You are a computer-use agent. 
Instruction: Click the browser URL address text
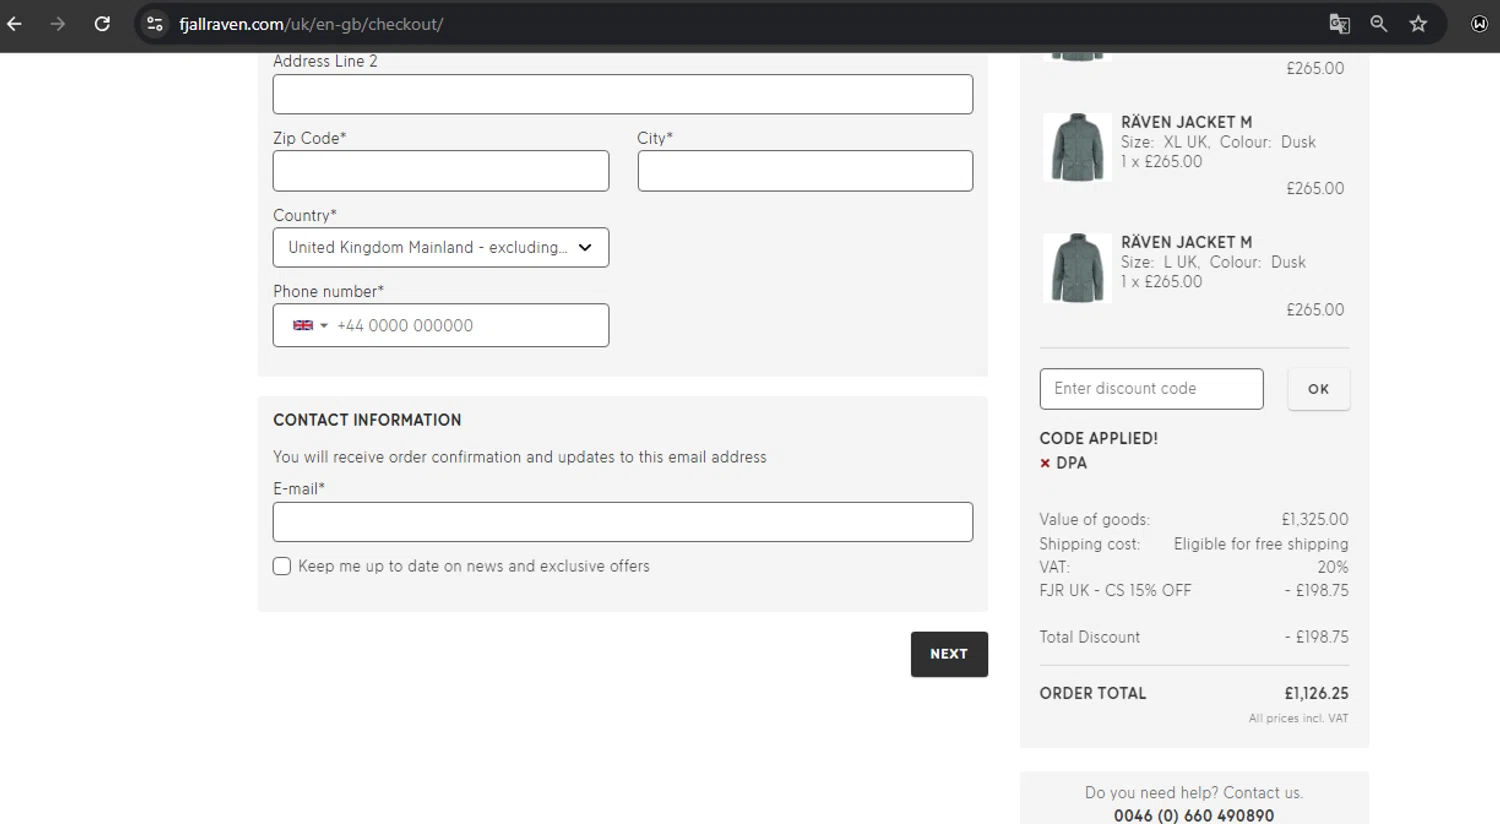click(311, 24)
